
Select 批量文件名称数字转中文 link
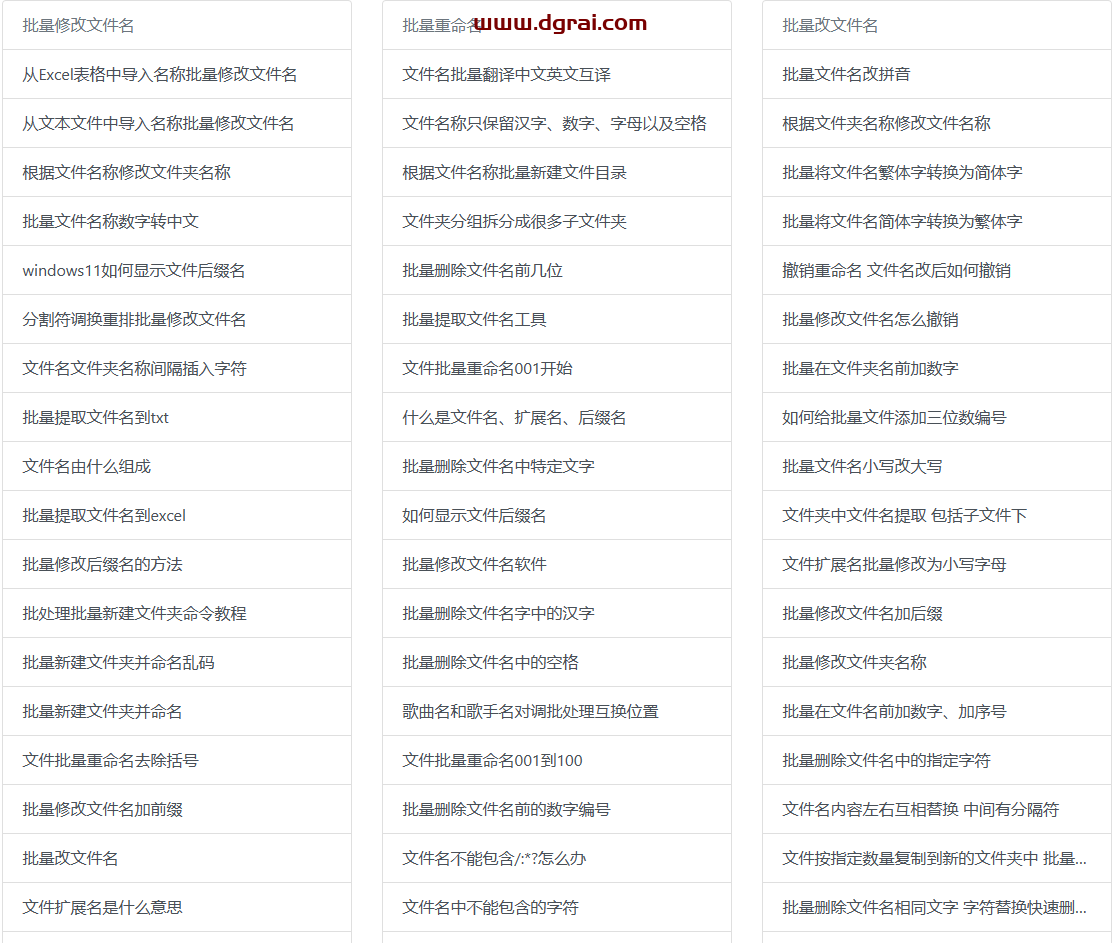point(110,222)
